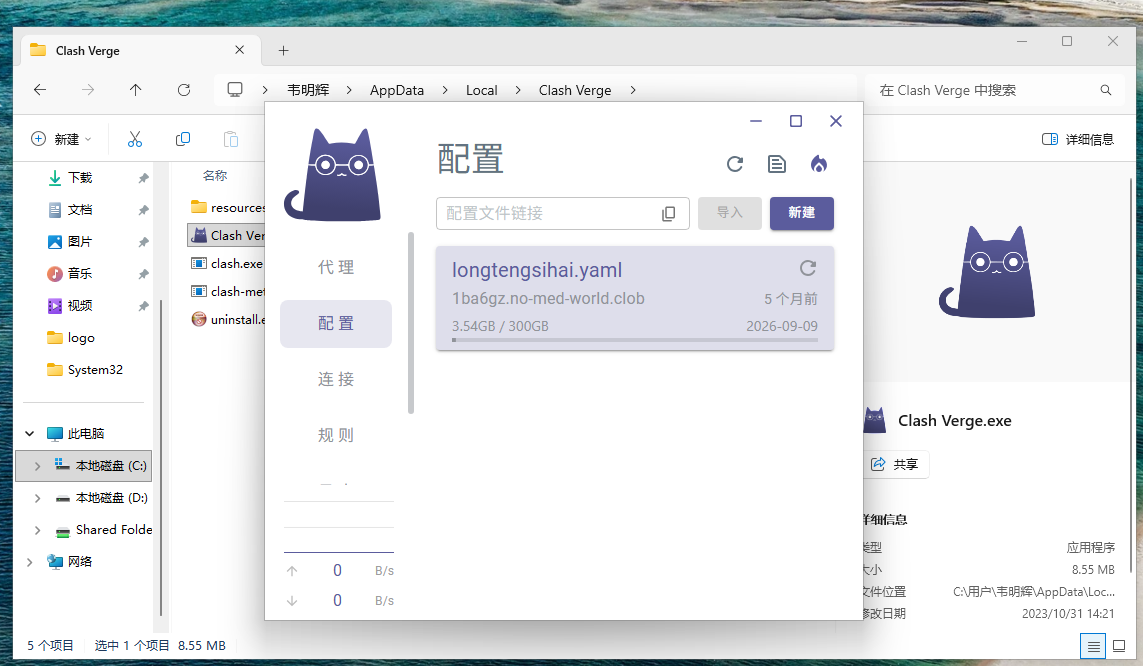Switch Explorer to the details list view

tap(1093, 646)
